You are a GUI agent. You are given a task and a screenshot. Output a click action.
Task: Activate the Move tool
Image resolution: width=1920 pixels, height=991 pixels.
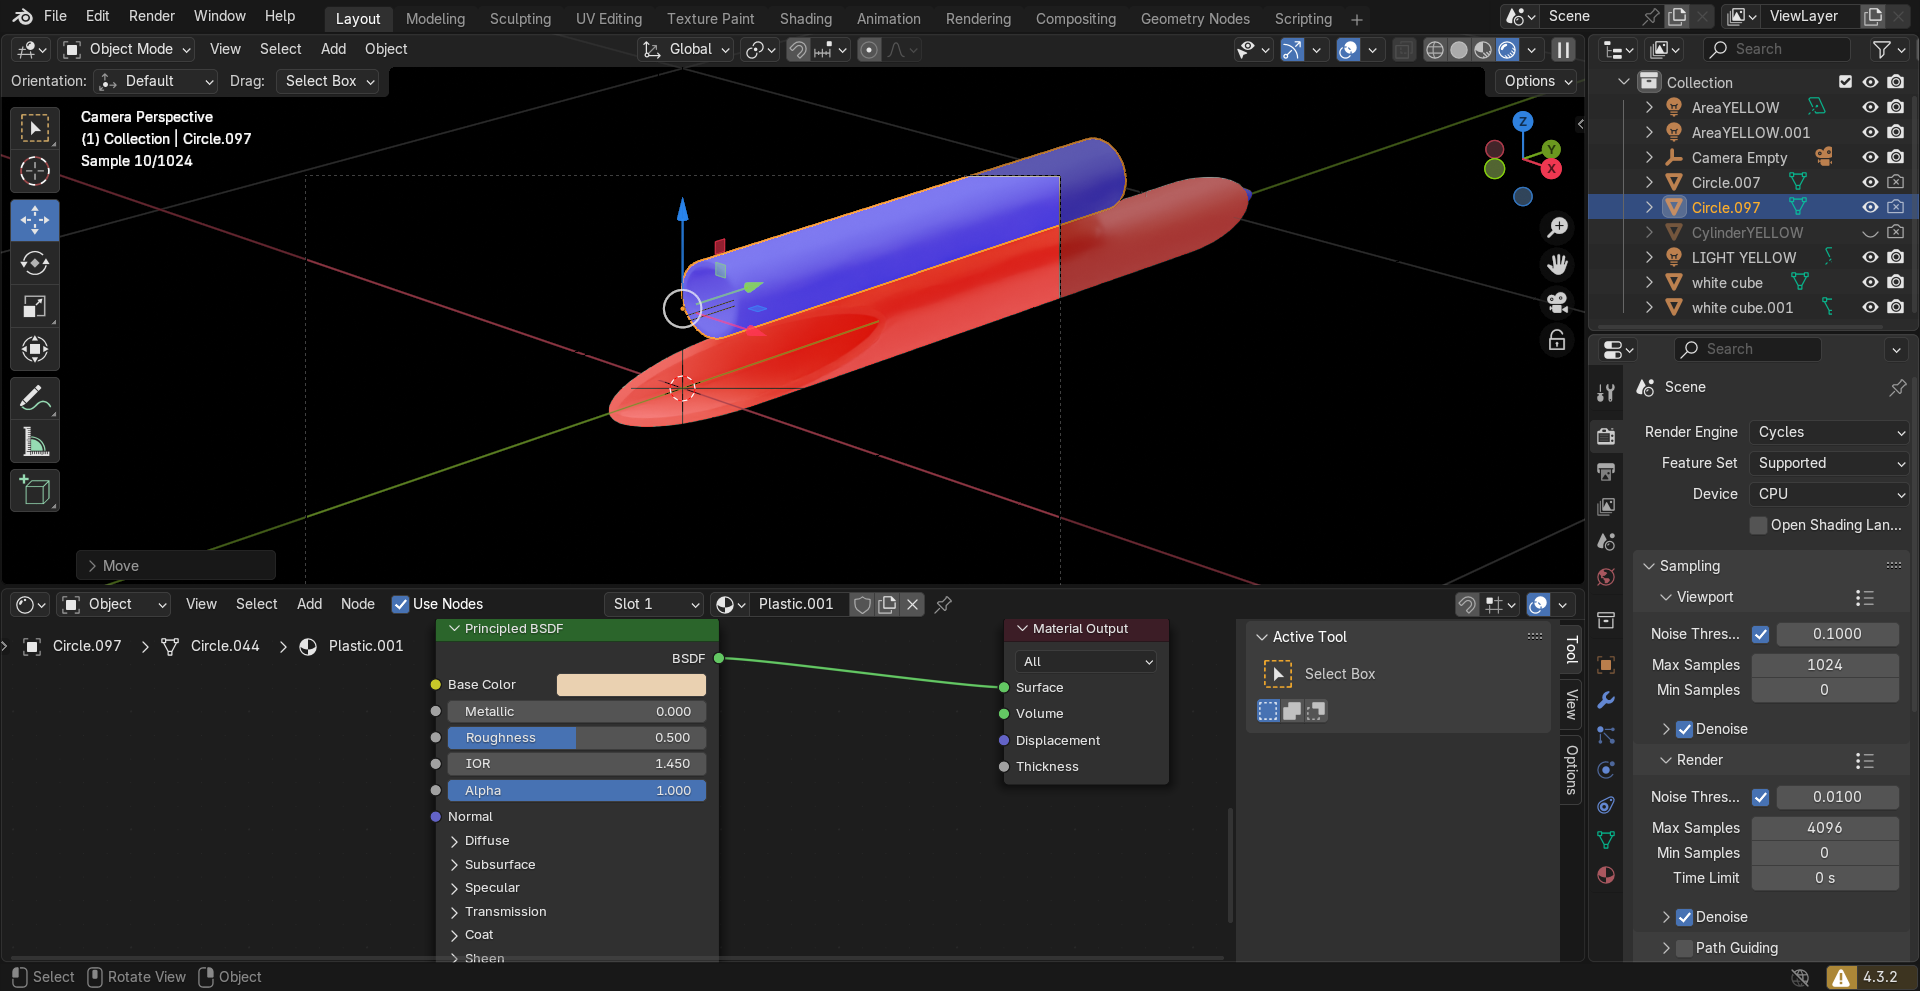[x=35, y=220]
